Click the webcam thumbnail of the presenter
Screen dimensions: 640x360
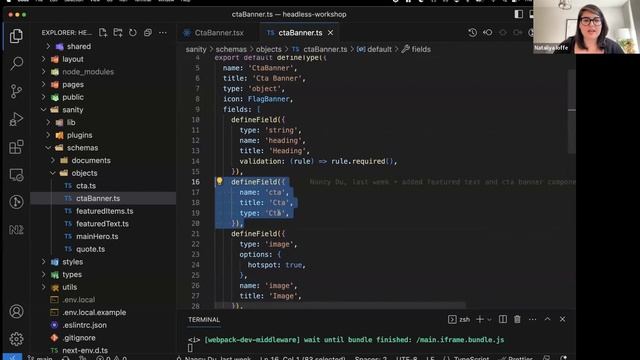(x=586, y=27)
